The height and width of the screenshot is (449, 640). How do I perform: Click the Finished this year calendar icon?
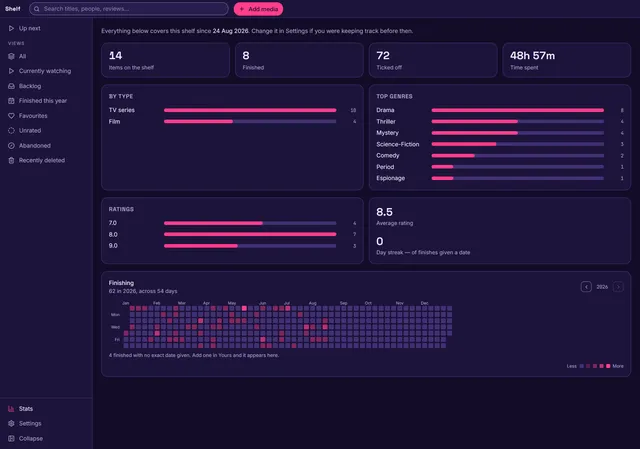[x=11, y=101]
